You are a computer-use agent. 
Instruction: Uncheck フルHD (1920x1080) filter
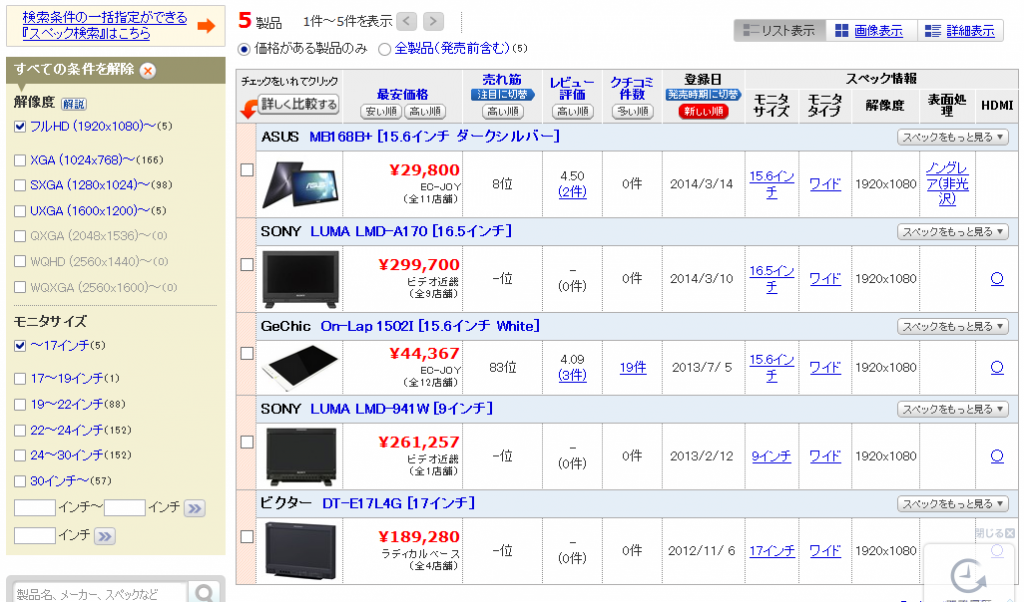tap(20, 127)
